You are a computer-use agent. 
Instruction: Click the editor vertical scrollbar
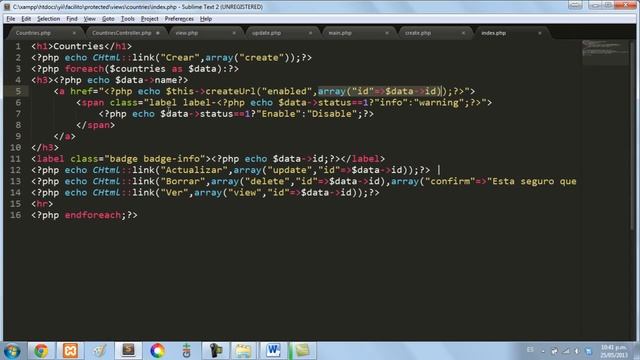(632, 135)
